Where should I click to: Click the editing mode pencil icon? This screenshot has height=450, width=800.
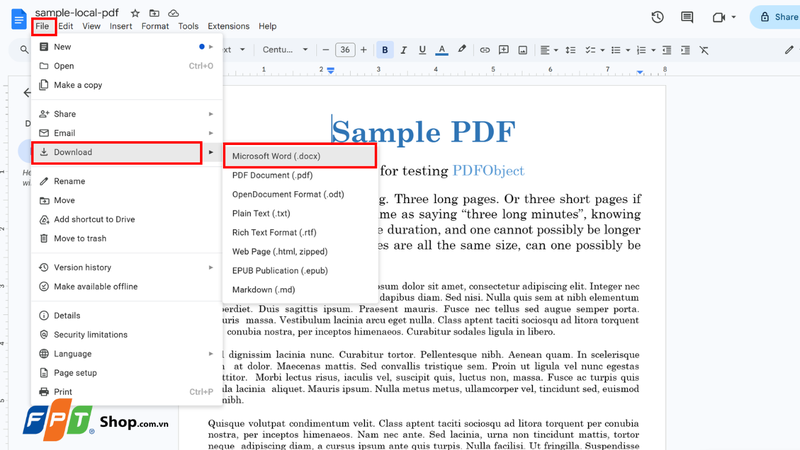click(789, 49)
